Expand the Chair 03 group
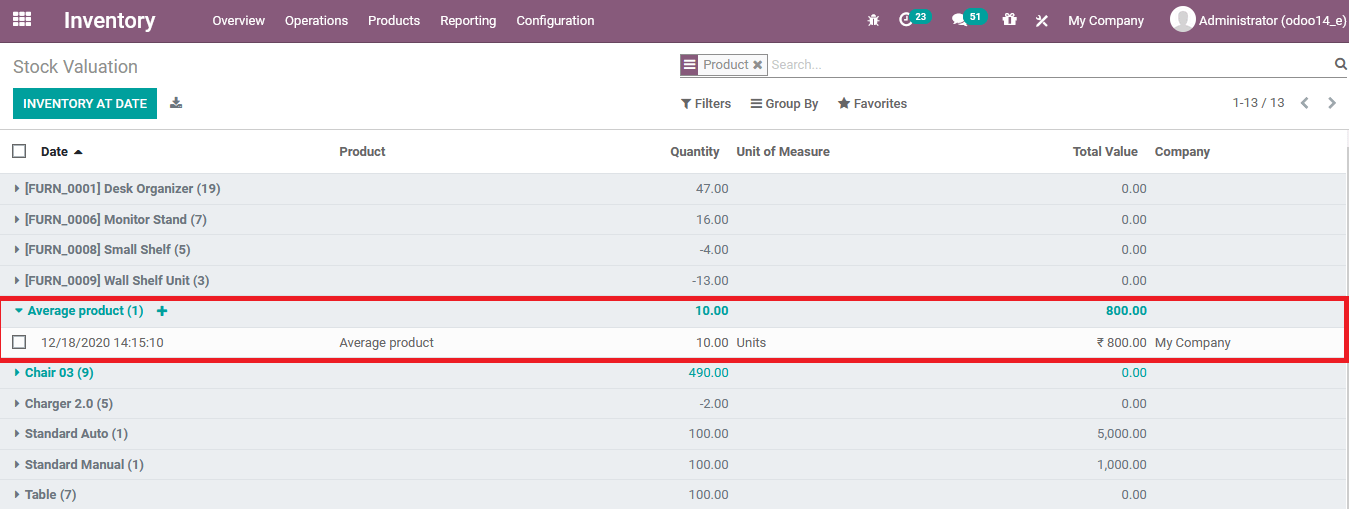Screen dimensions: 1349x509 point(54,372)
